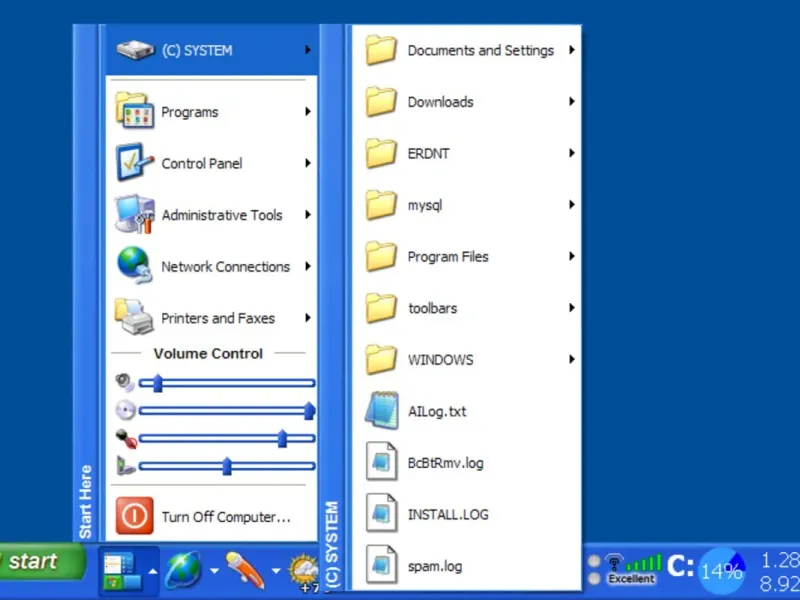Viewport: 800px width, 600px height.
Task: Expand the Control Panel submenu arrow
Action: 308,163
